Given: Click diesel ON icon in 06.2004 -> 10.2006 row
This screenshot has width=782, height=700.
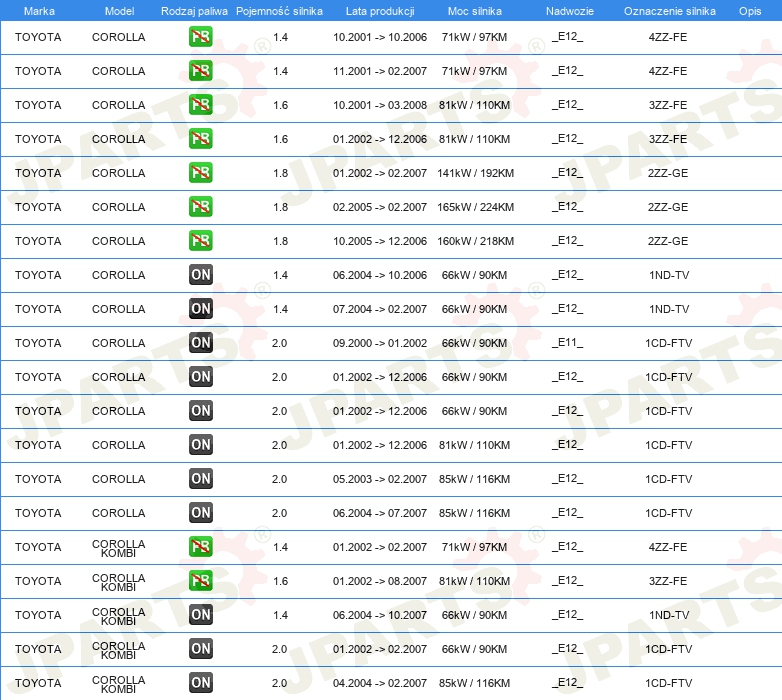Looking at the screenshot, I should coord(200,275).
